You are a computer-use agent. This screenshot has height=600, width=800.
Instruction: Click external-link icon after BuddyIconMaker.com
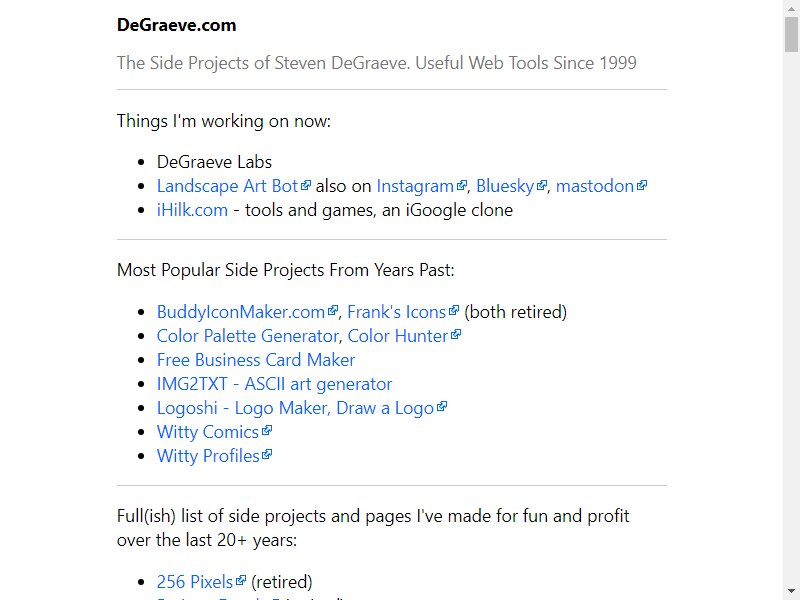click(x=333, y=311)
